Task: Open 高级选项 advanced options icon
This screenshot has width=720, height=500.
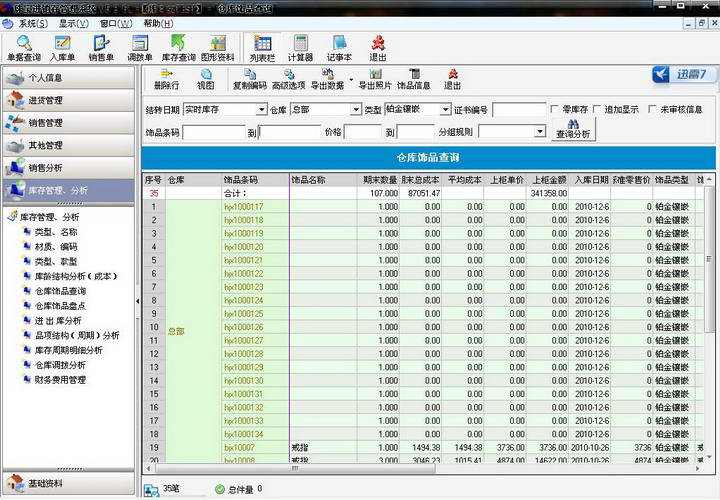Action: coord(288,79)
